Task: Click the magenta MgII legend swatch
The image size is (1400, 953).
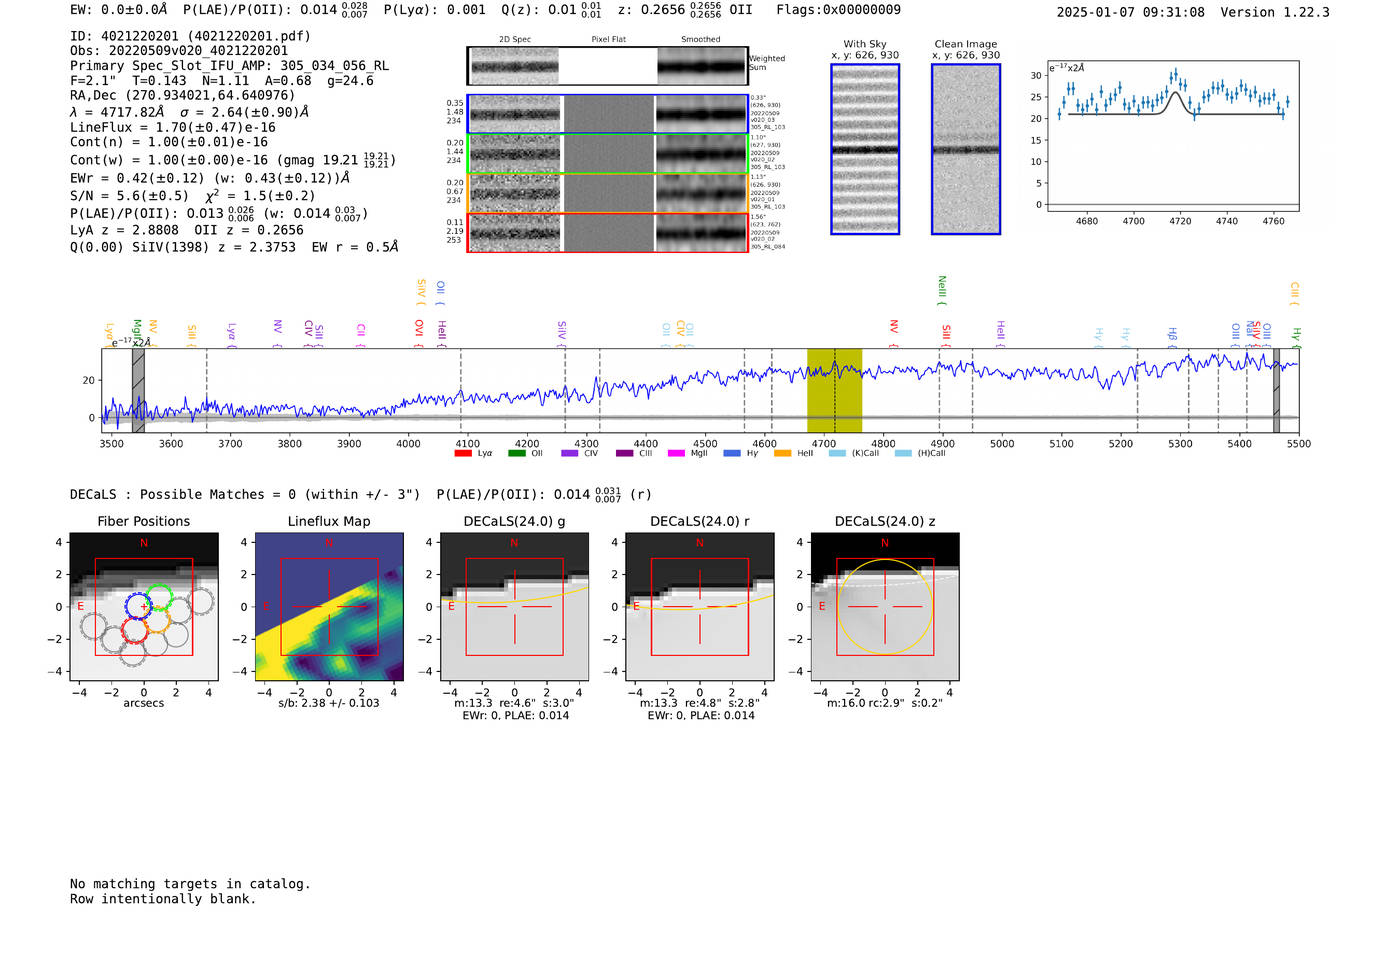Action: click(x=677, y=453)
